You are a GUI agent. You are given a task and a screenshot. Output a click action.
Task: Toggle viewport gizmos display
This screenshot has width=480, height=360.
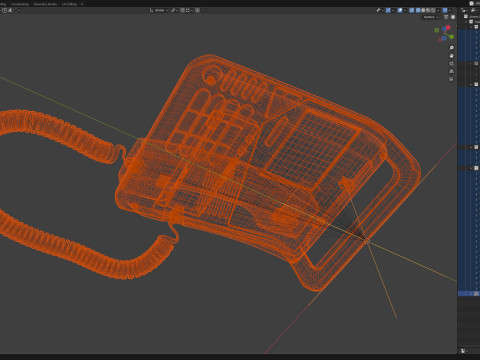coord(388,10)
